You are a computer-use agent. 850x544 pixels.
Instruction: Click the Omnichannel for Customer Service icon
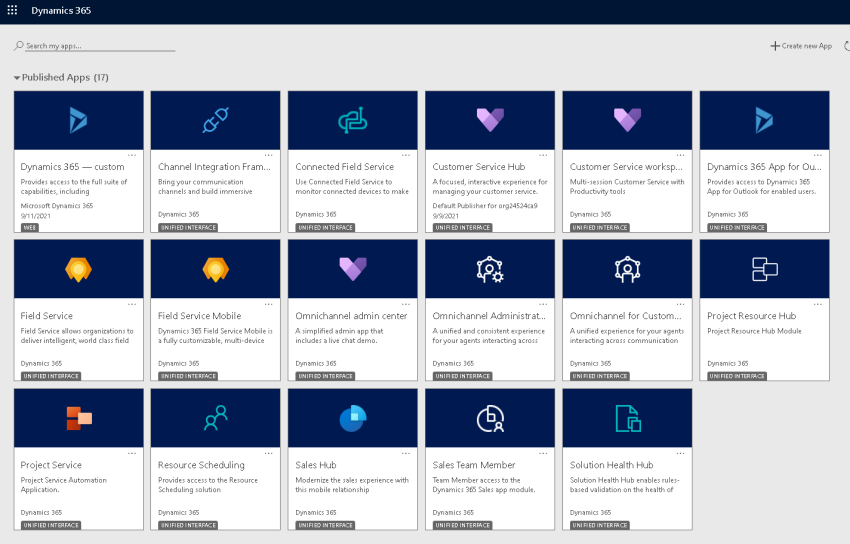[627, 269]
